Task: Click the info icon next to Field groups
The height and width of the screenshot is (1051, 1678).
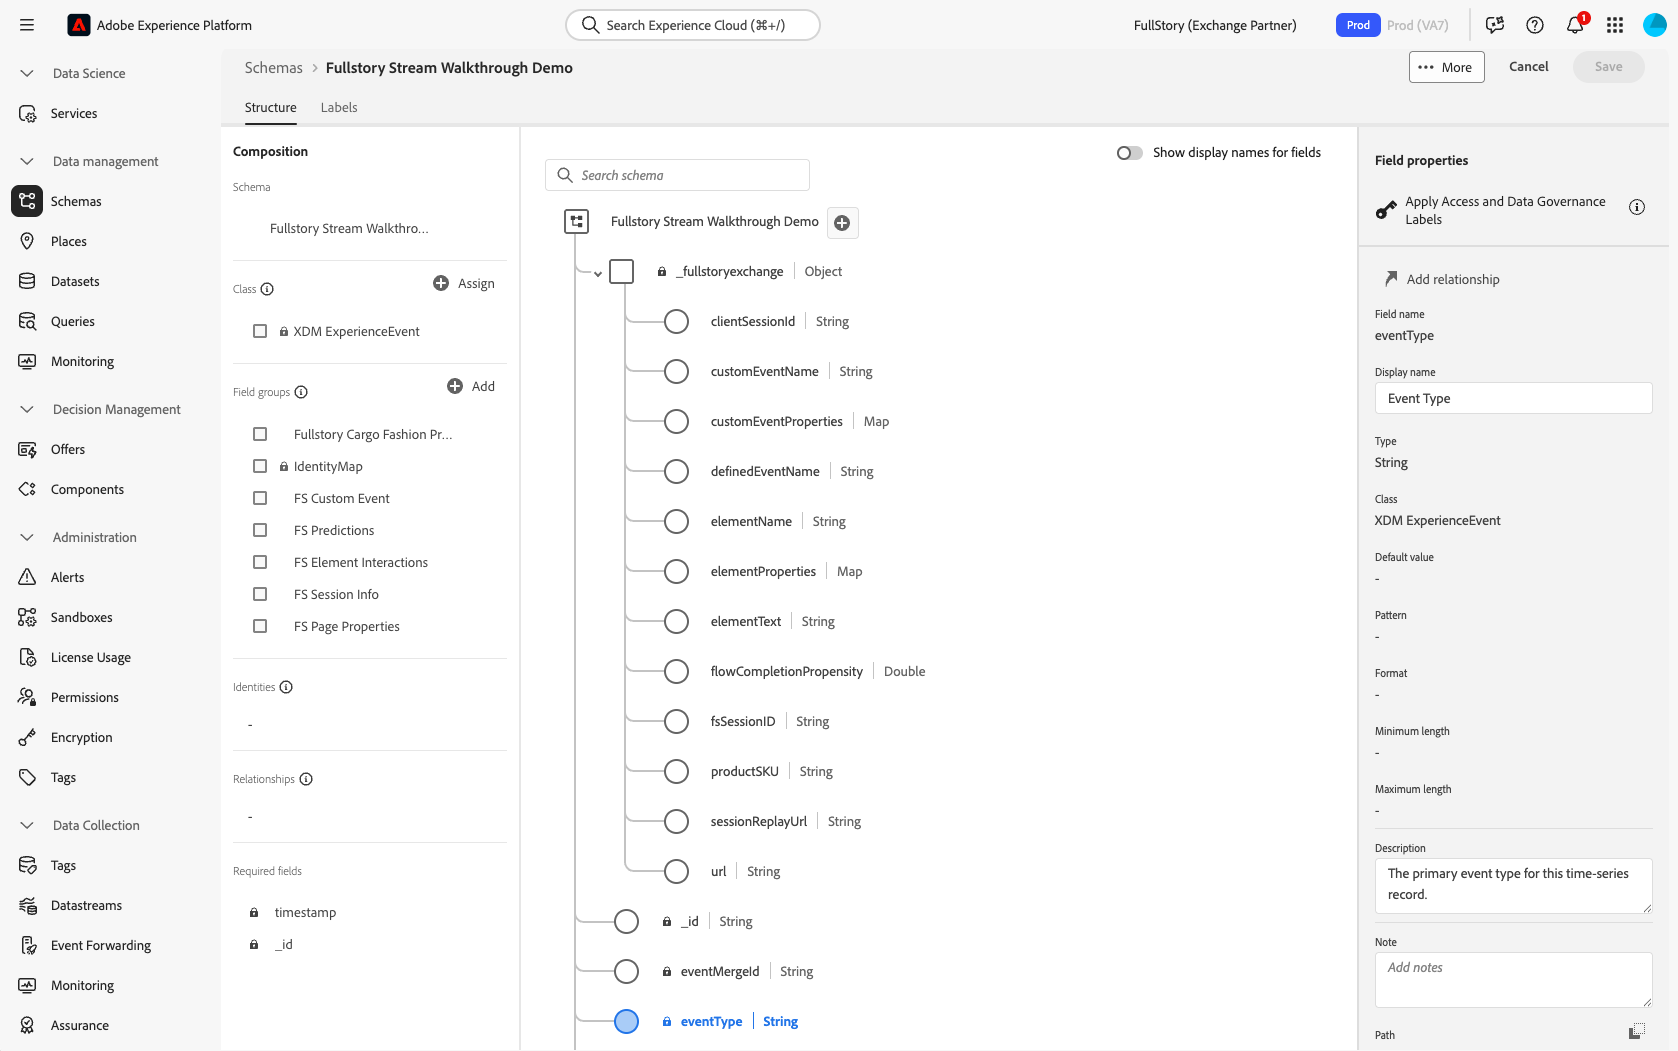Action: (301, 392)
